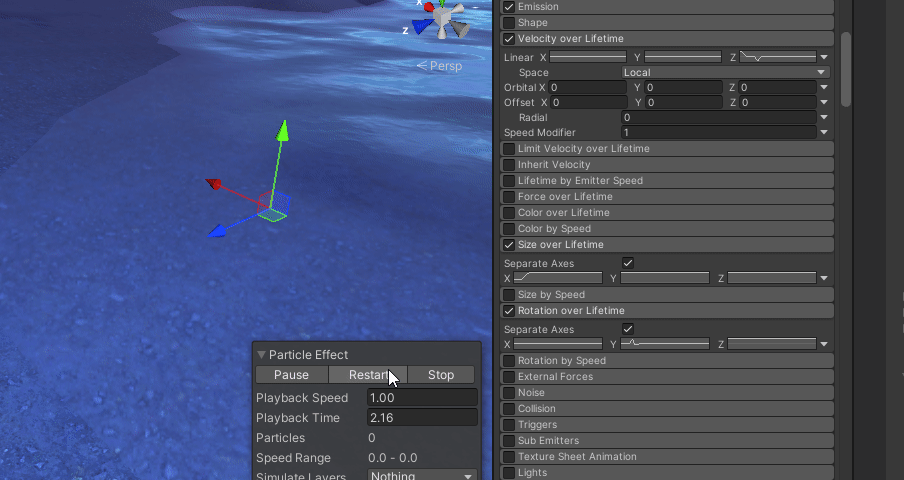Click the Rotation over Lifetime Y curve
The image size is (904, 480).
pos(665,344)
